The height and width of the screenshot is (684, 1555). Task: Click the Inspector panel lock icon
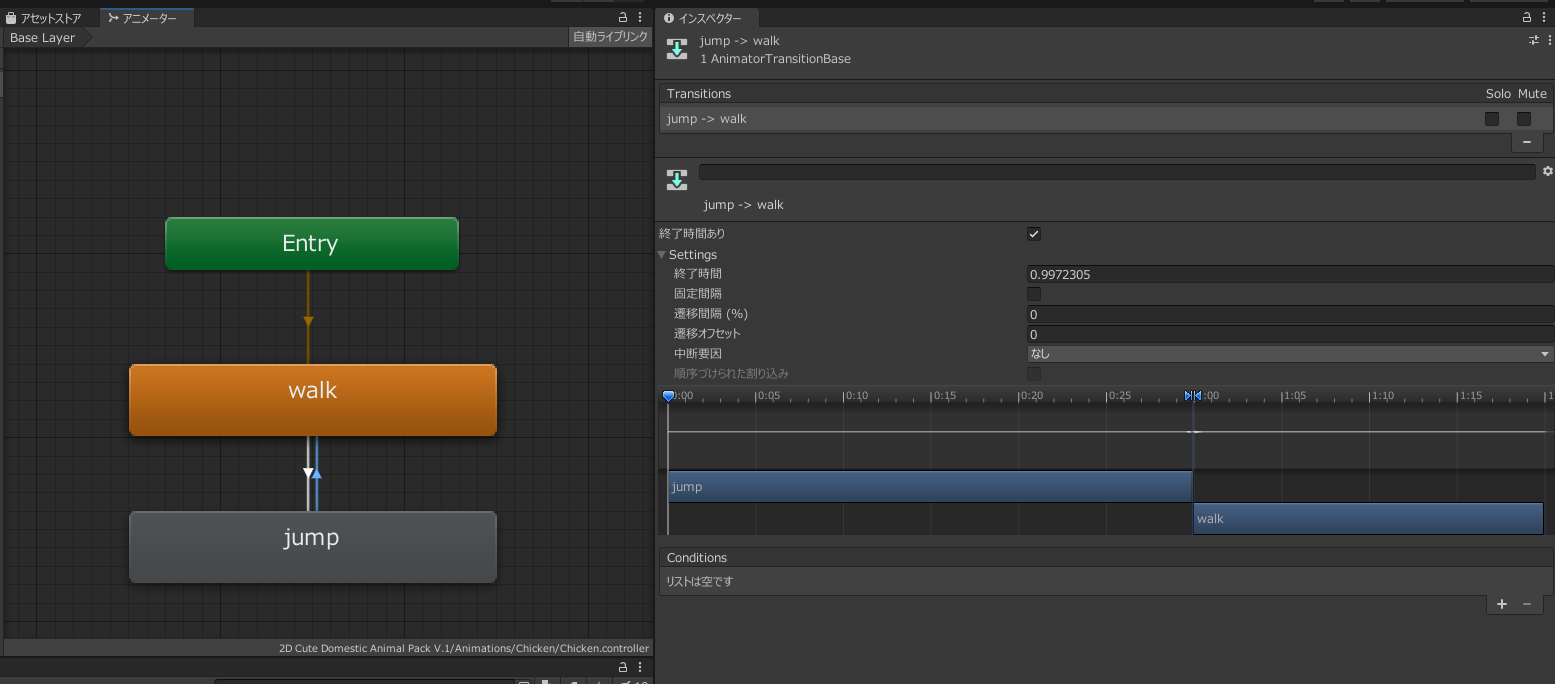[1527, 18]
